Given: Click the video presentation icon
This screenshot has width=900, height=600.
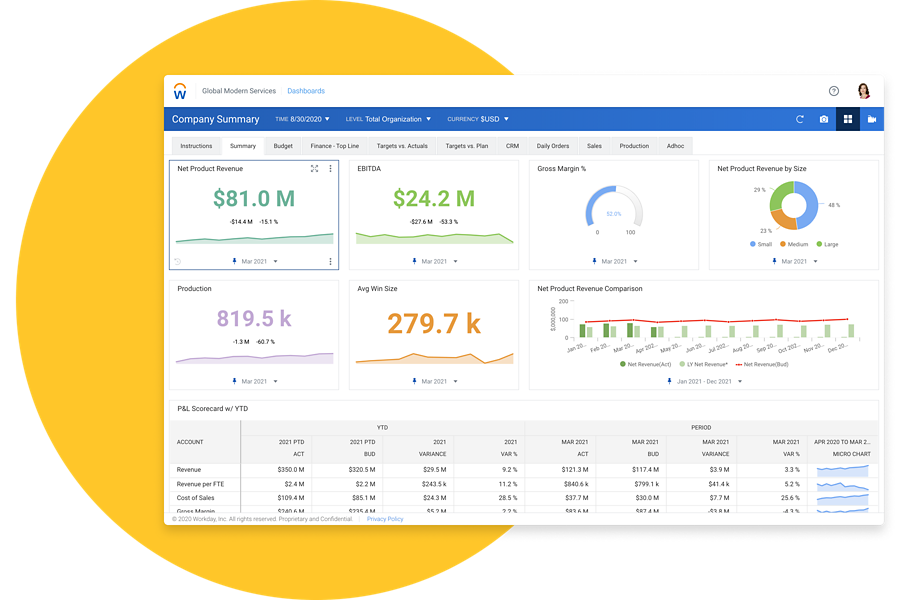Looking at the screenshot, I should 872,119.
